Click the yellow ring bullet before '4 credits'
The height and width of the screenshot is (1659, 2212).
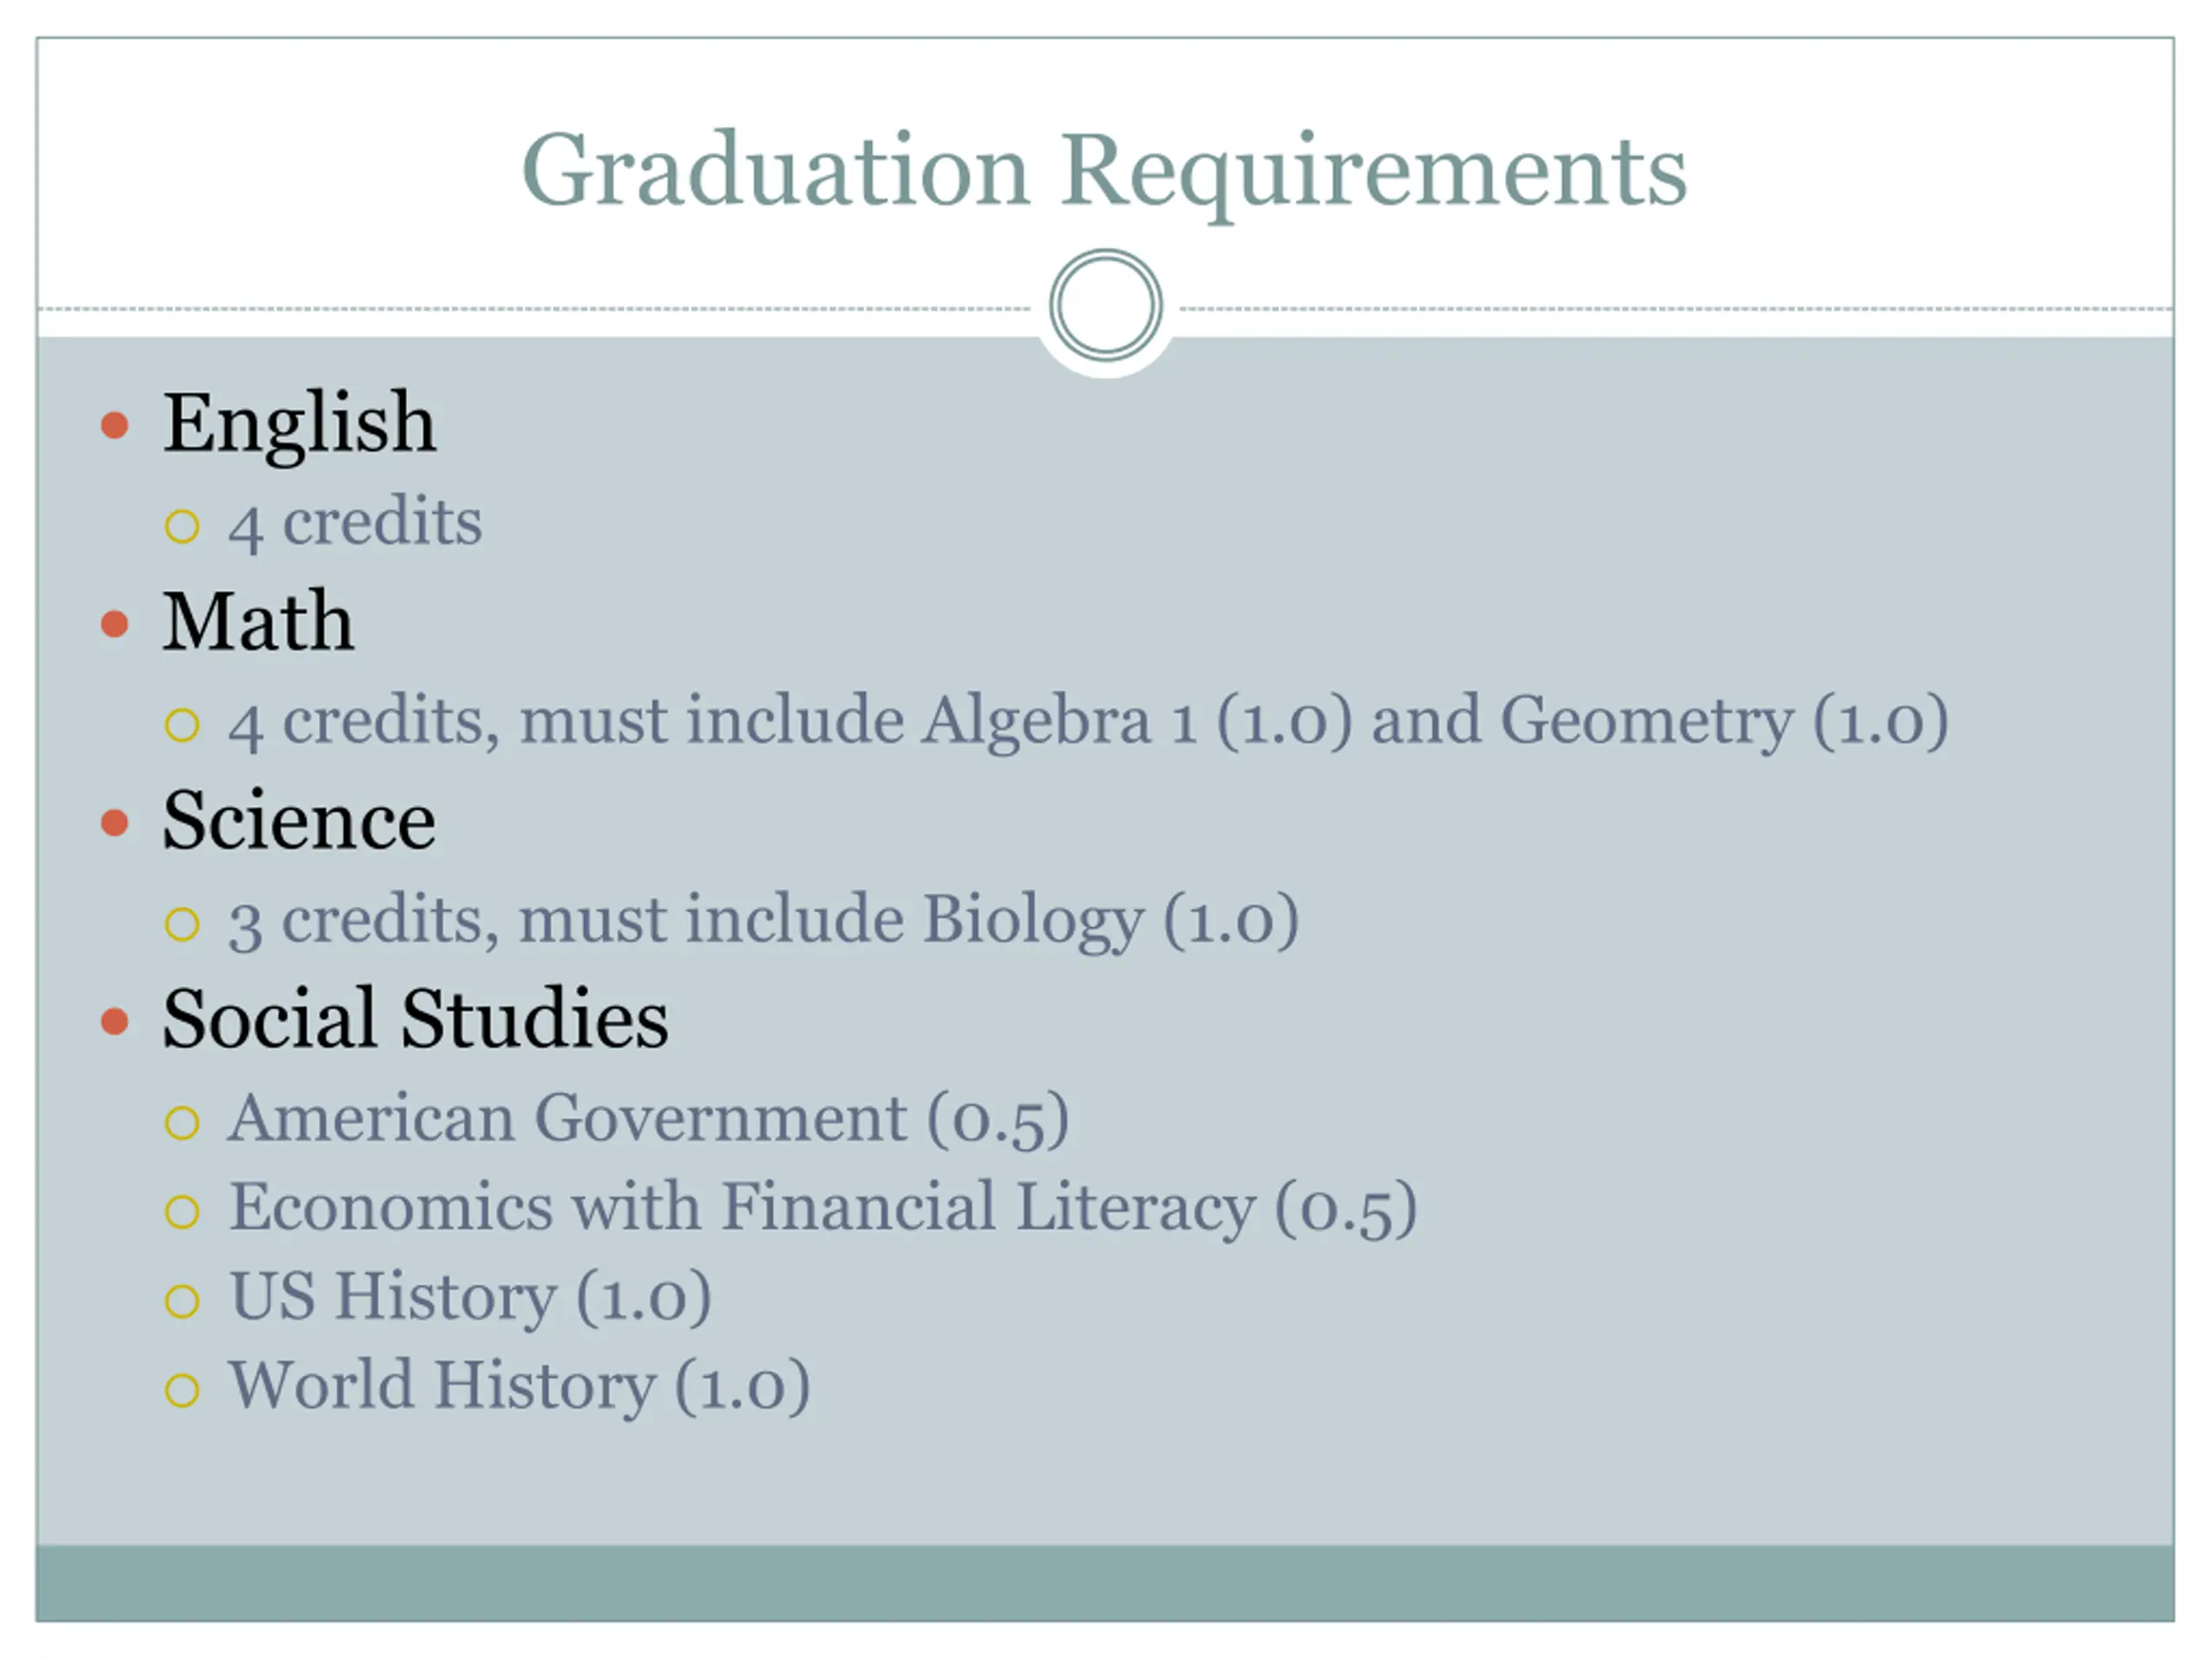tap(182, 526)
